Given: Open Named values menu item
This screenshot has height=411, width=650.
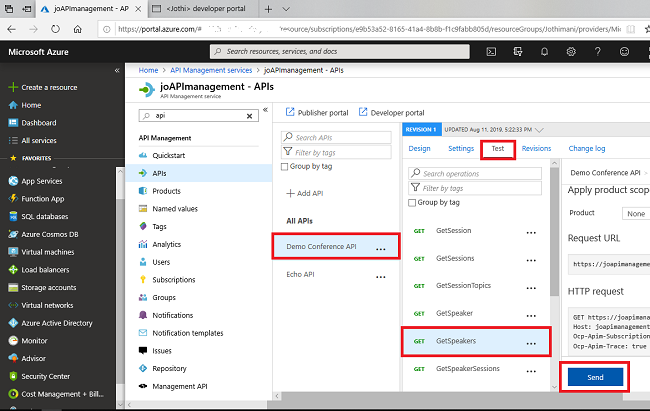Looking at the screenshot, I should 175,209.
